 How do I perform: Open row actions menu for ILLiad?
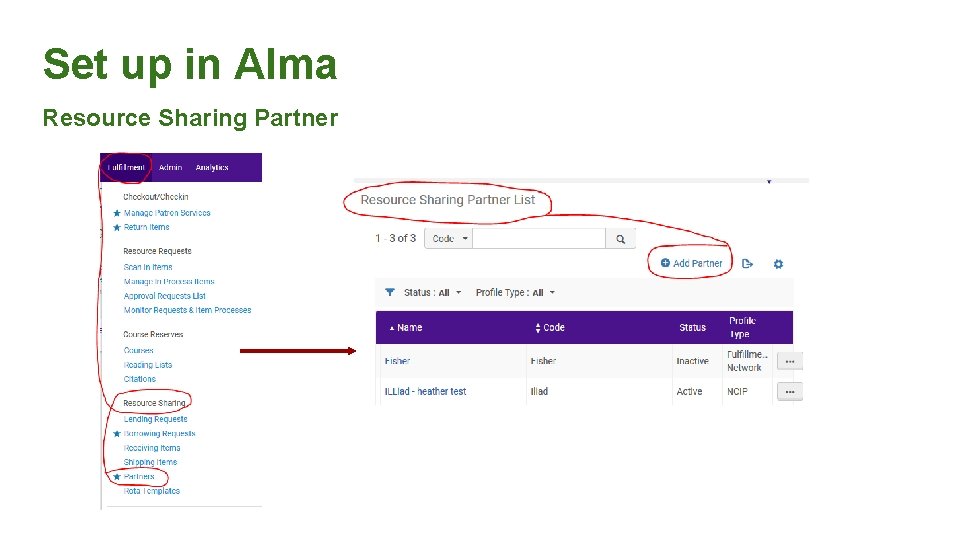click(790, 391)
